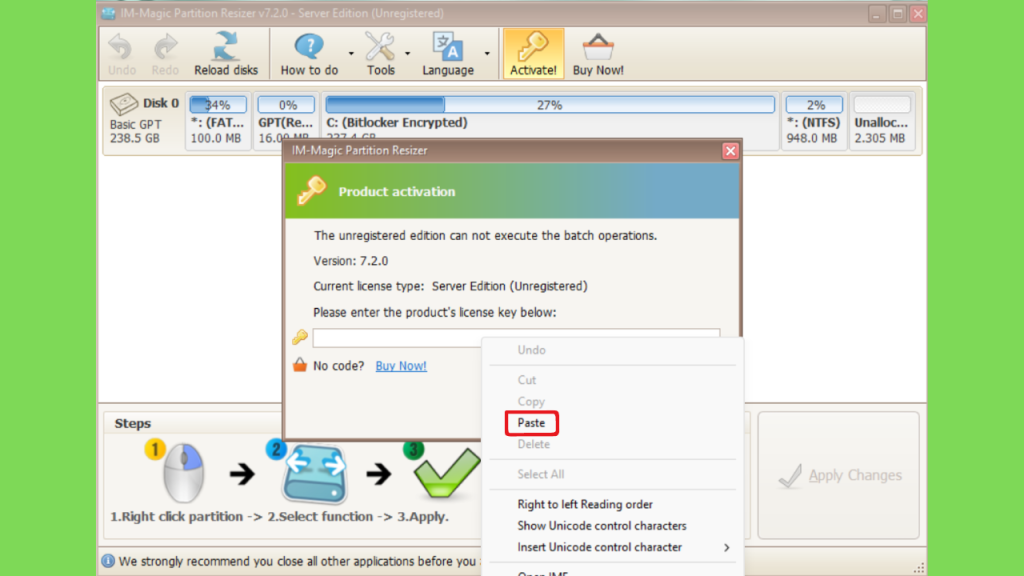Select the 100.0 MB FAT partition block
1024x576 pixels.
point(218,121)
